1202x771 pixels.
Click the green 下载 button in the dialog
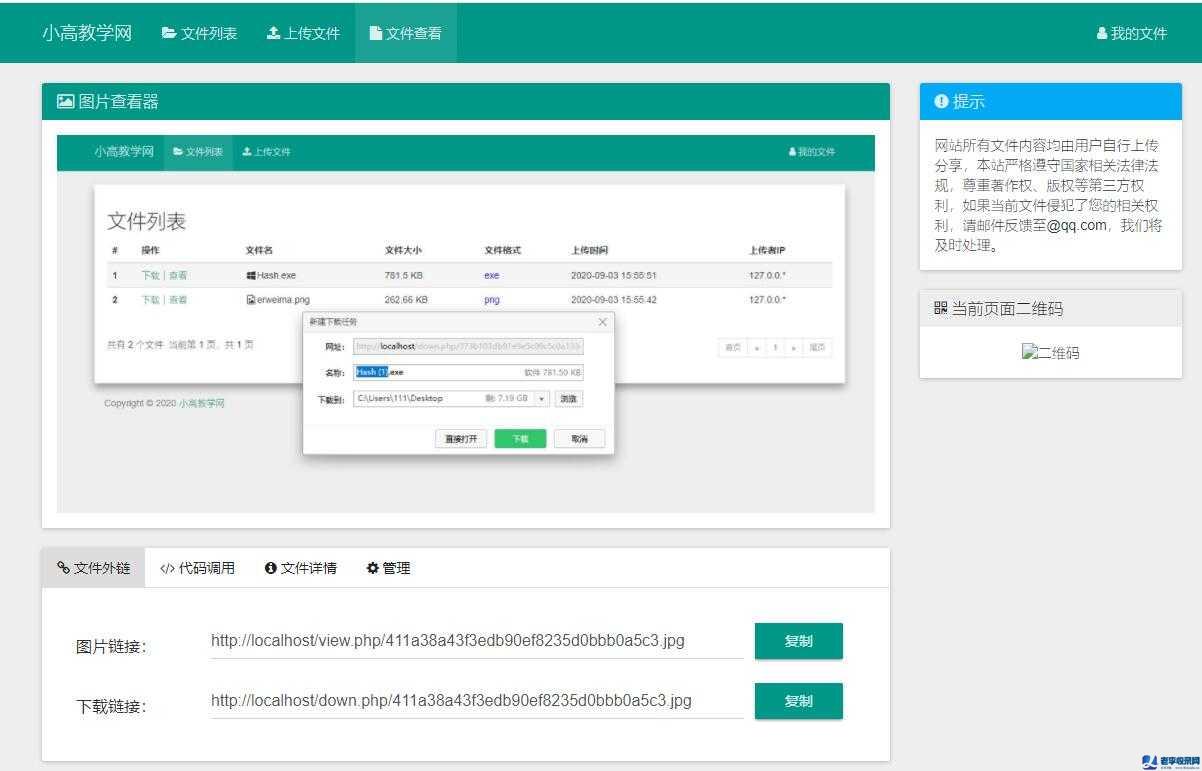pyautogui.click(x=519, y=438)
